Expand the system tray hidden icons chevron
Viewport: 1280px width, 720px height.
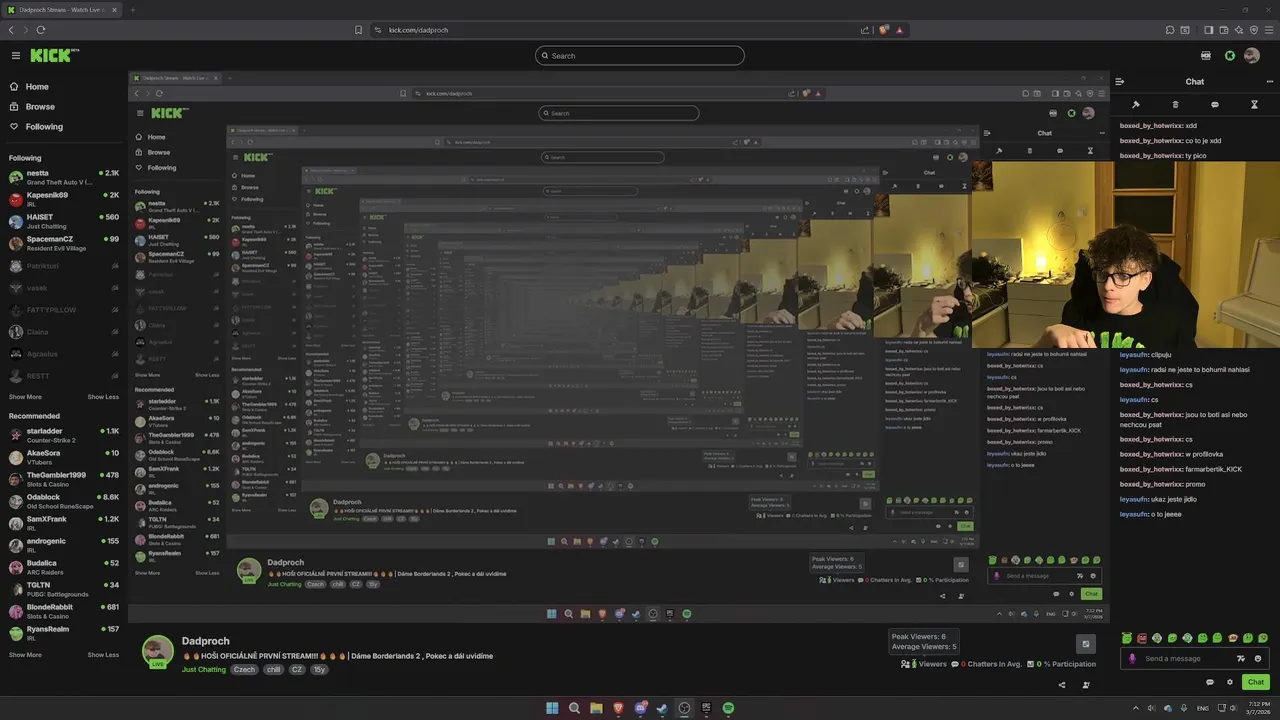pos(1138,708)
